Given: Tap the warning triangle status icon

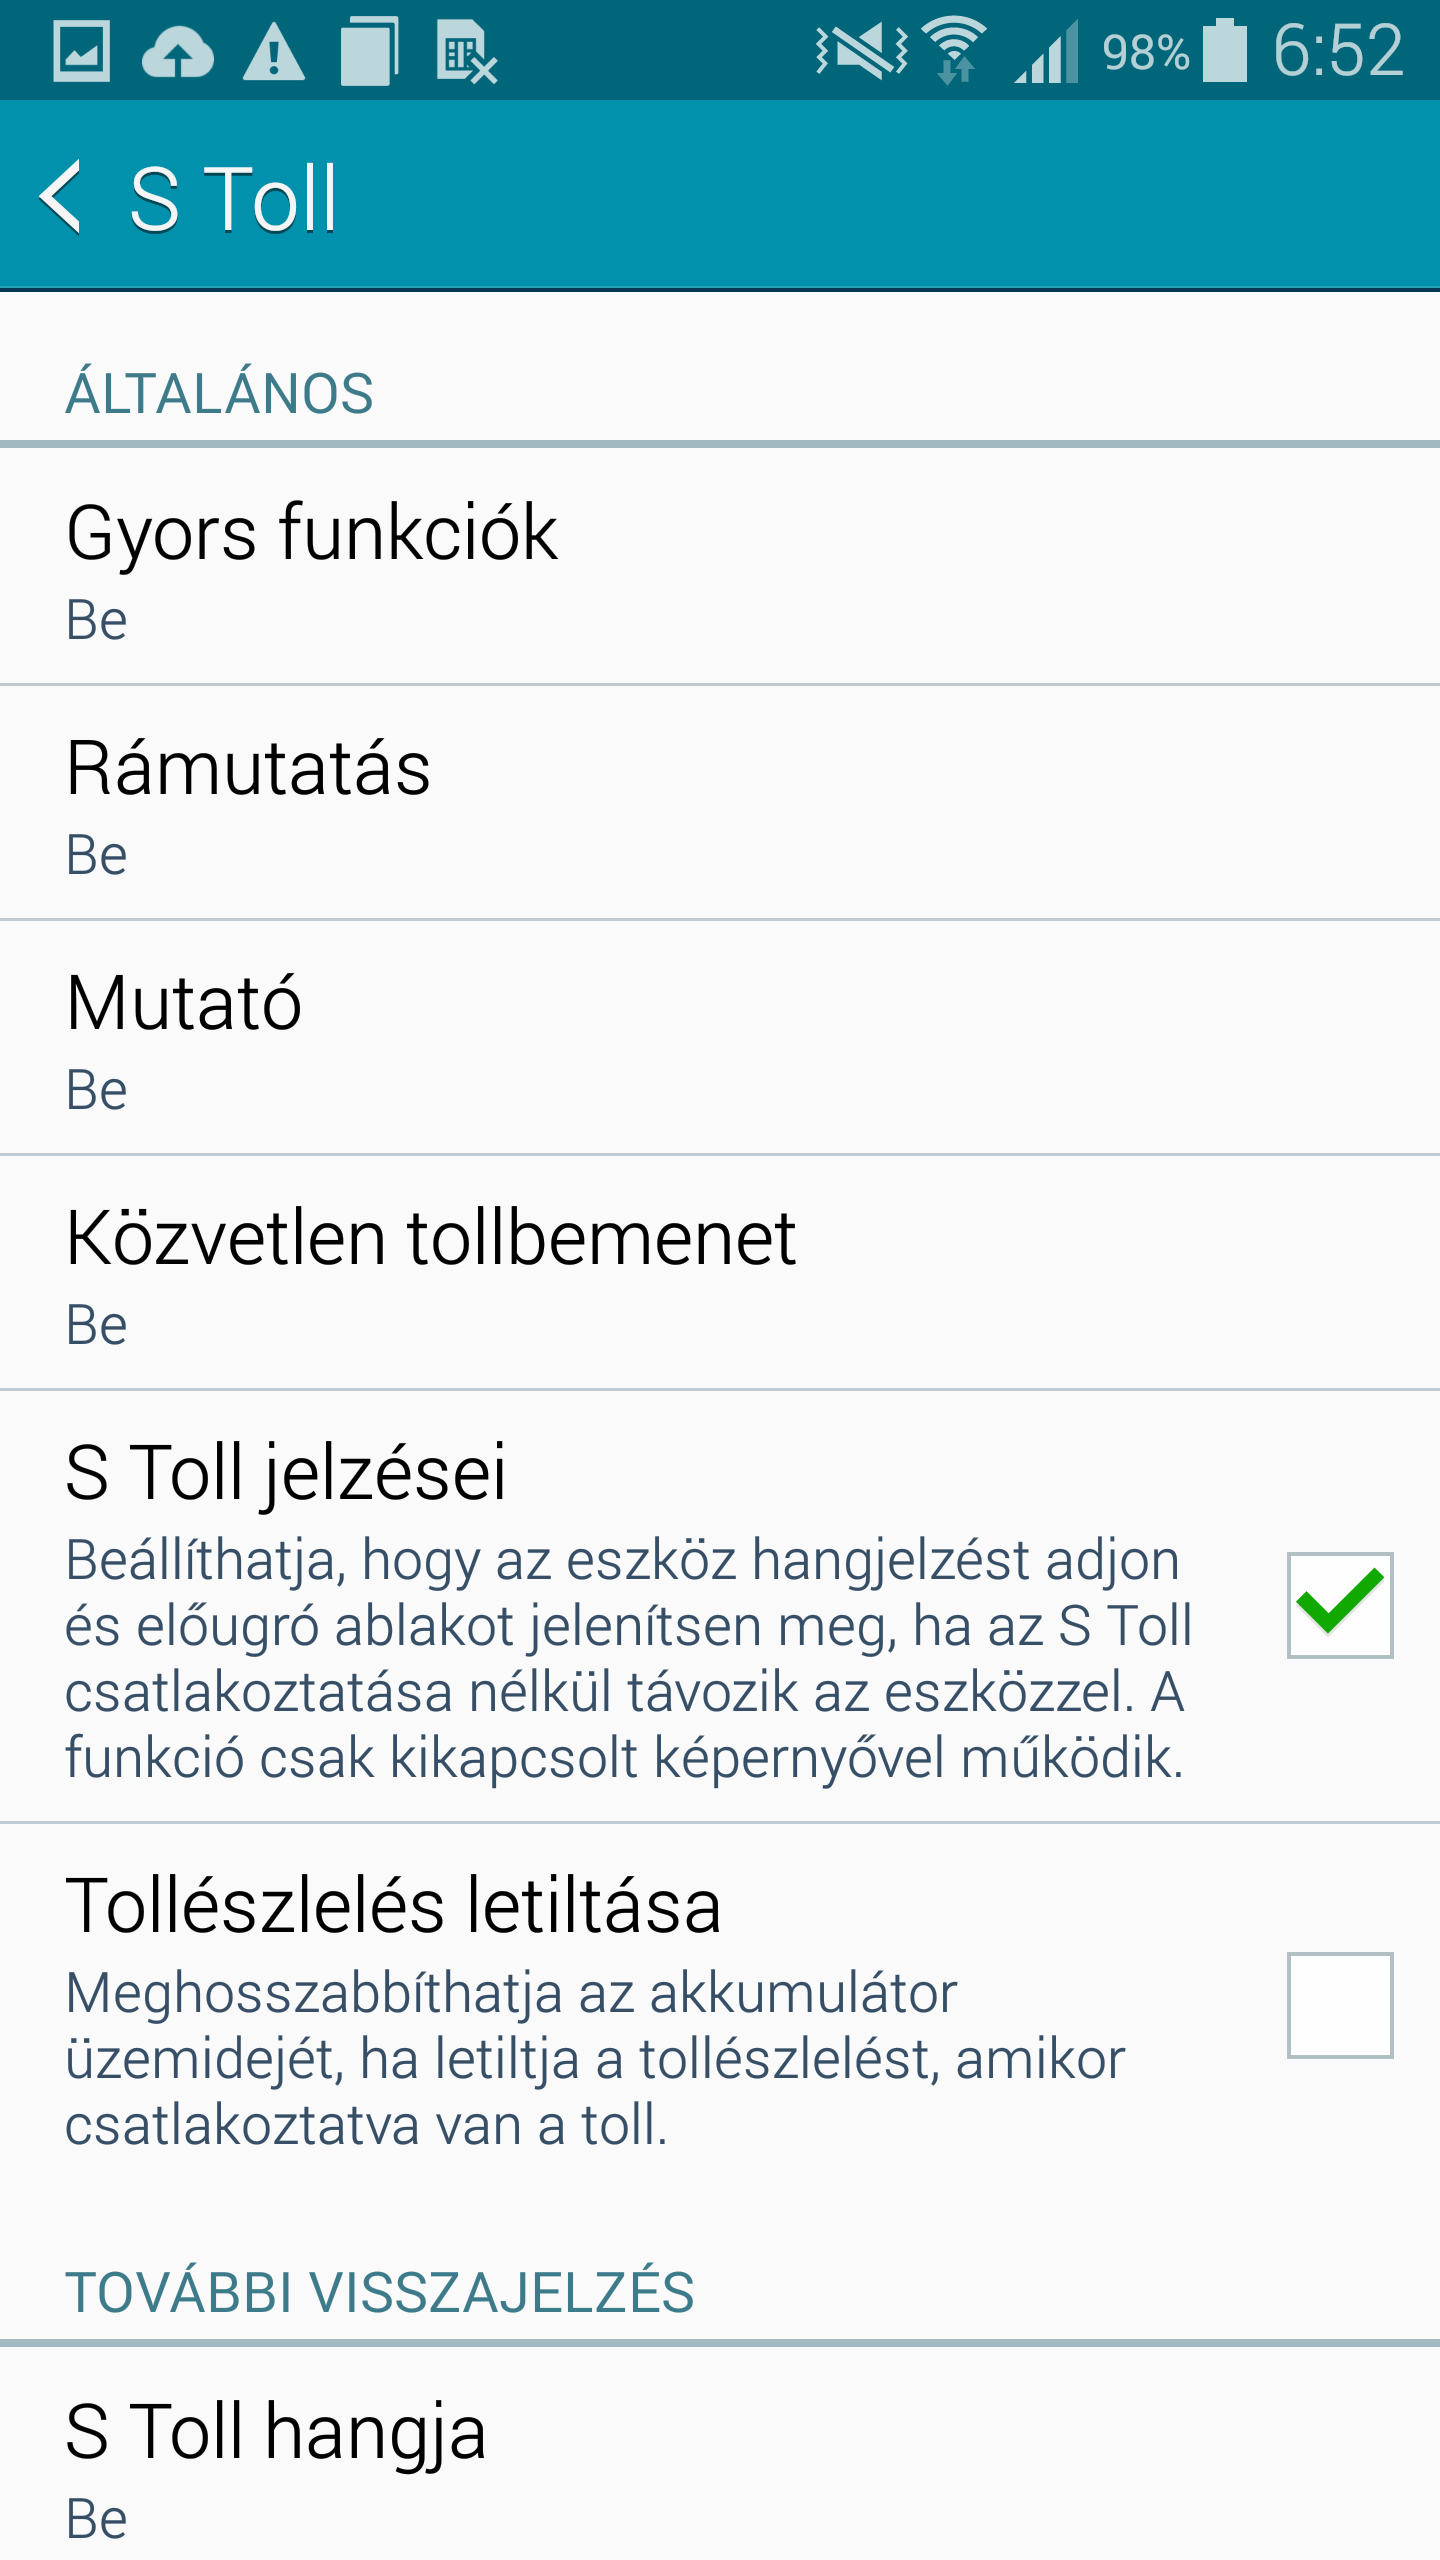Looking at the screenshot, I should pyautogui.click(x=273, y=54).
